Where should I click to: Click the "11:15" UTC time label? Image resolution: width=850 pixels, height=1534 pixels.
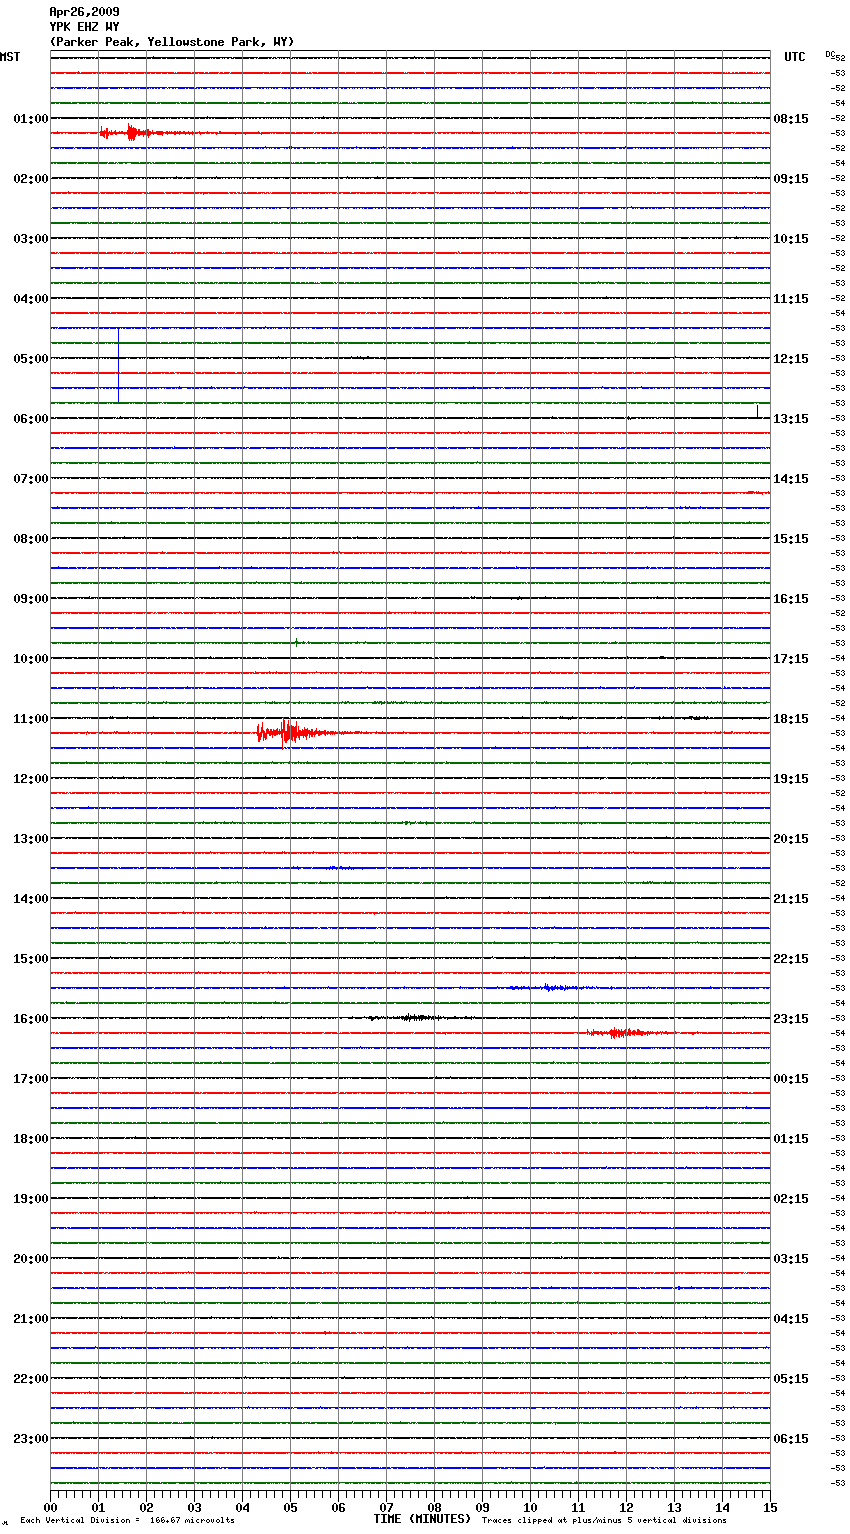pos(791,299)
